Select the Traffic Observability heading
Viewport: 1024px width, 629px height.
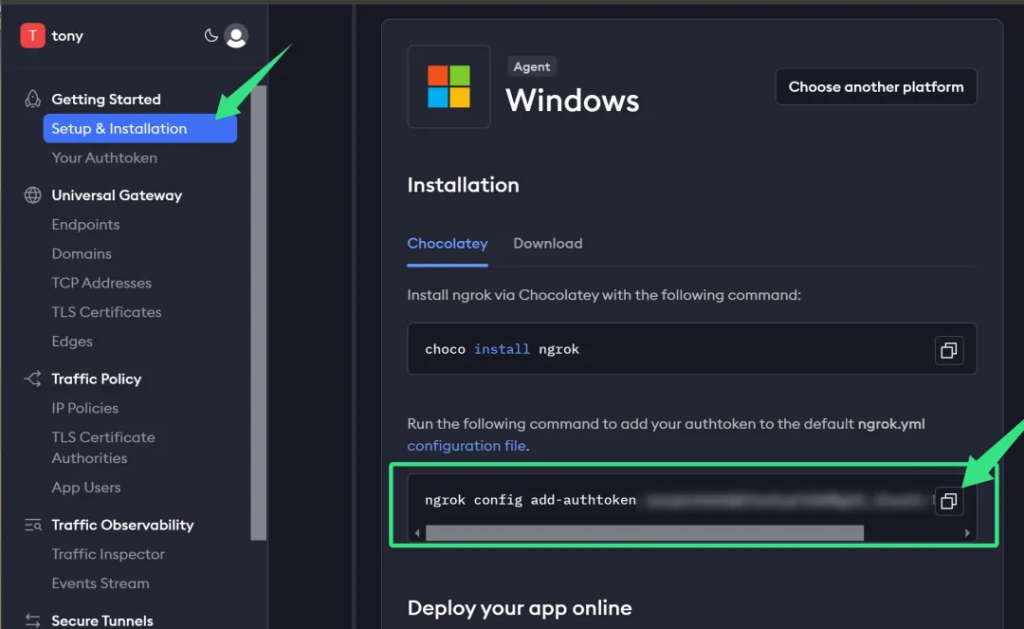click(x=123, y=524)
